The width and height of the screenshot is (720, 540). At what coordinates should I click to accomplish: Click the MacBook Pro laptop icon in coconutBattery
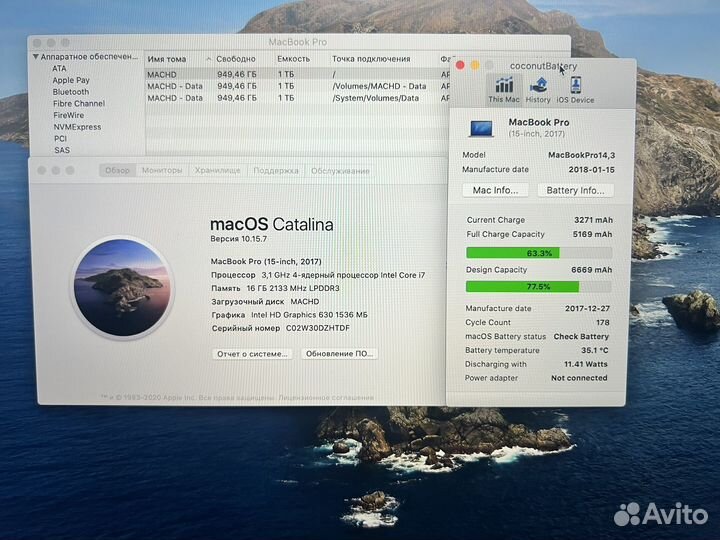coord(481,128)
